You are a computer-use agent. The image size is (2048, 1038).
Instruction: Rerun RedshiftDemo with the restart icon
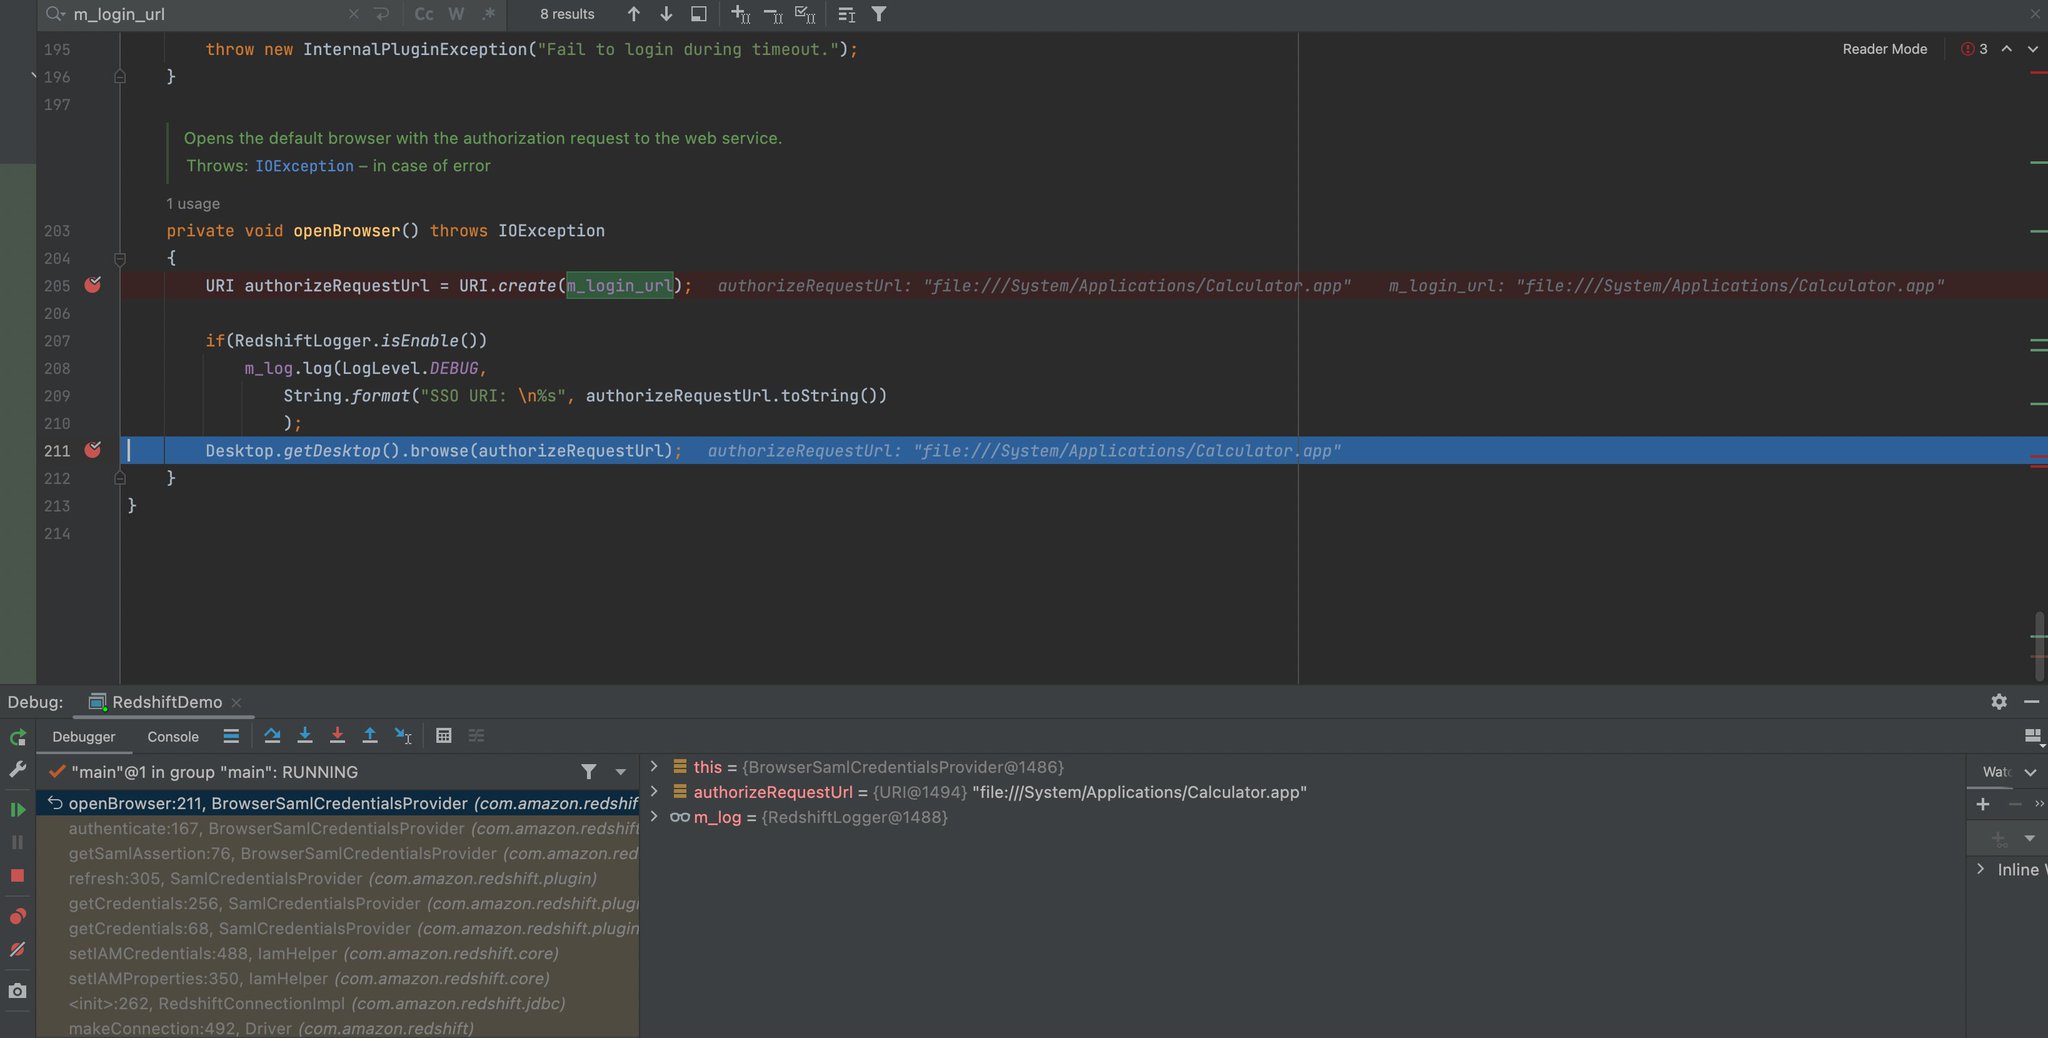click(x=16, y=737)
